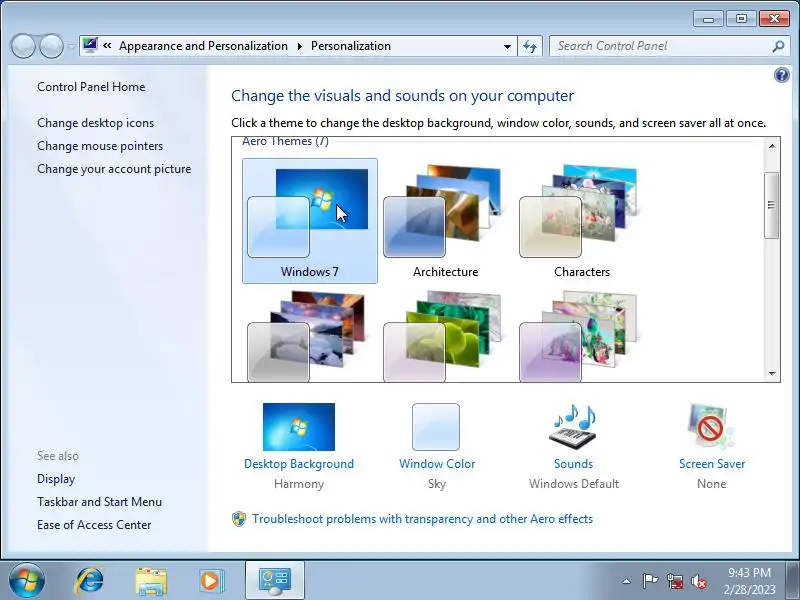Click the Help question mark icon

click(x=781, y=76)
